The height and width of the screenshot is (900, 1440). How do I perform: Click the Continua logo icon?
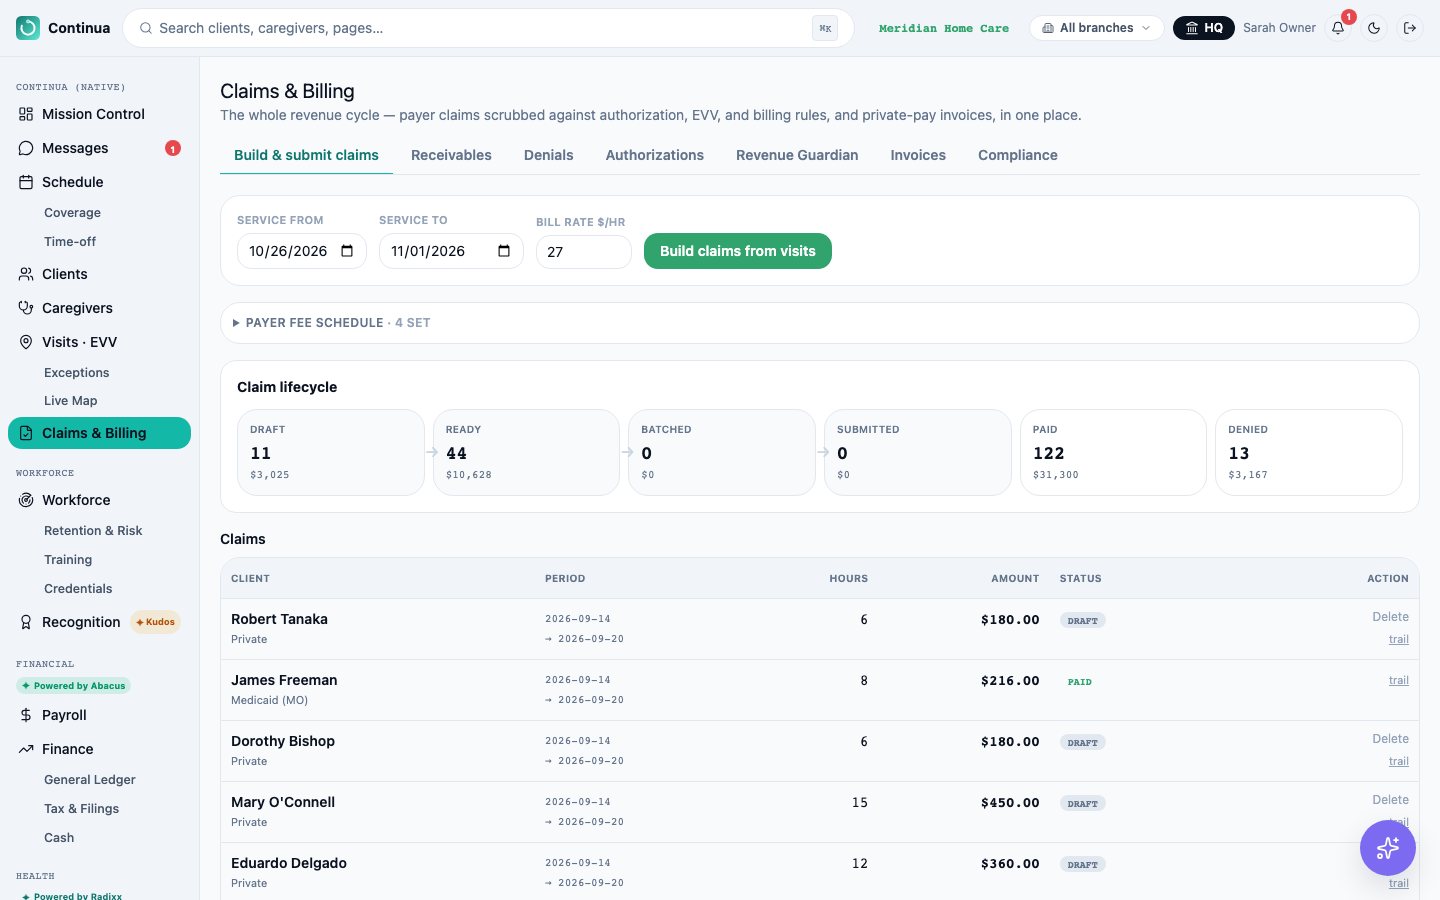[x=28, y=28]
